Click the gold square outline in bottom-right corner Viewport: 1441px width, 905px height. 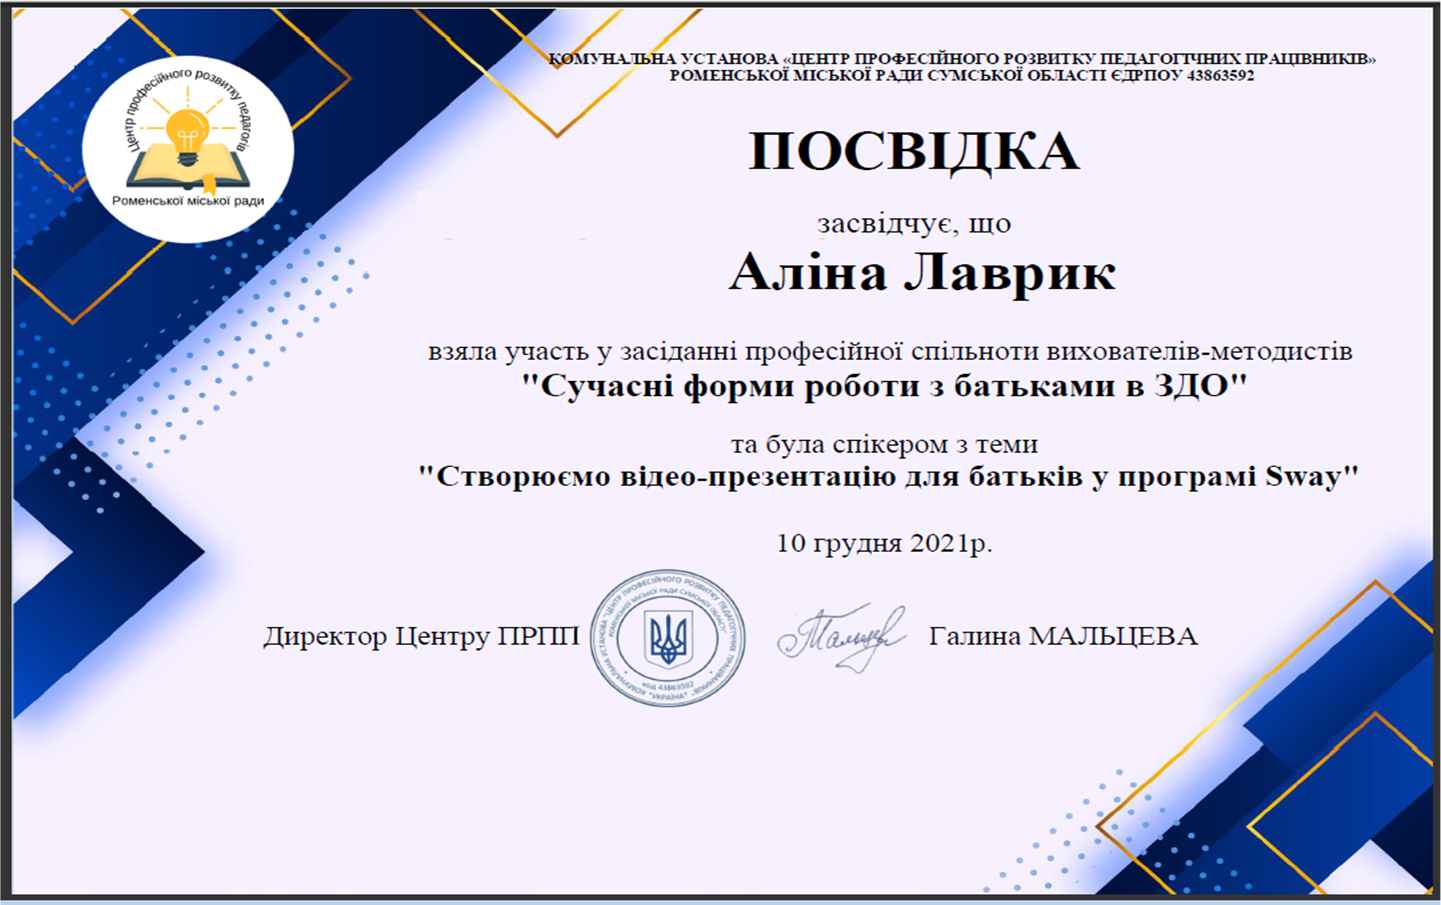(x=1330, y=800)
